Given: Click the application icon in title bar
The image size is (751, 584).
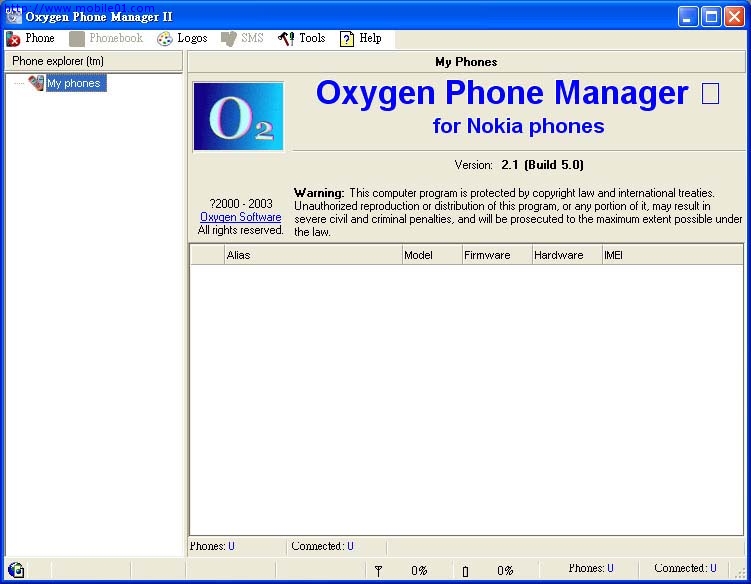Looking at the screenshot, I should coord(13,16).
